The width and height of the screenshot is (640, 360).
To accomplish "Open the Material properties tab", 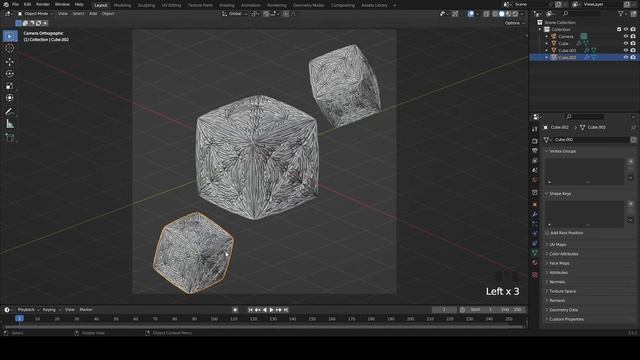I will [535, 263].
